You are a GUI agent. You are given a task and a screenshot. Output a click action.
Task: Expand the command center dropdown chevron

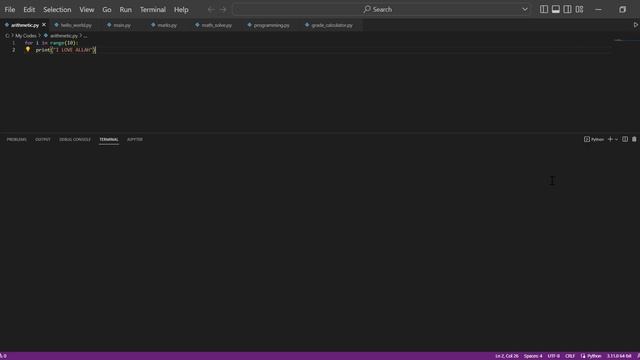[524, 9]
